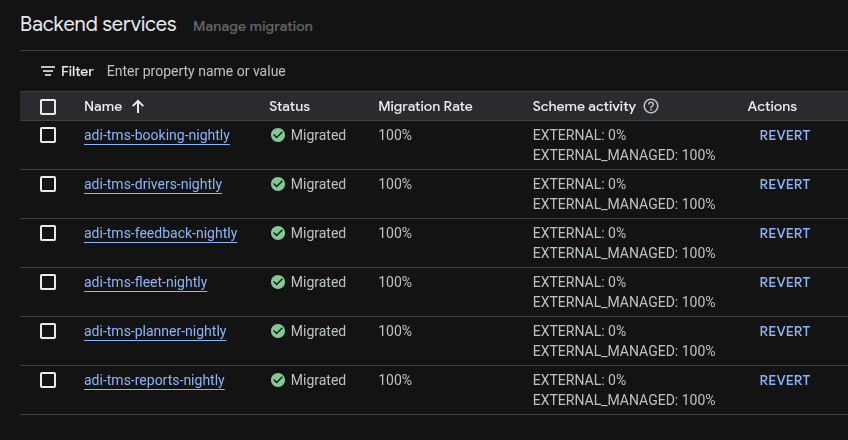This screenshot has width=848, height=440.
Task: Open the adi-tms-booking-nightly service link
Action: point(157,135)
